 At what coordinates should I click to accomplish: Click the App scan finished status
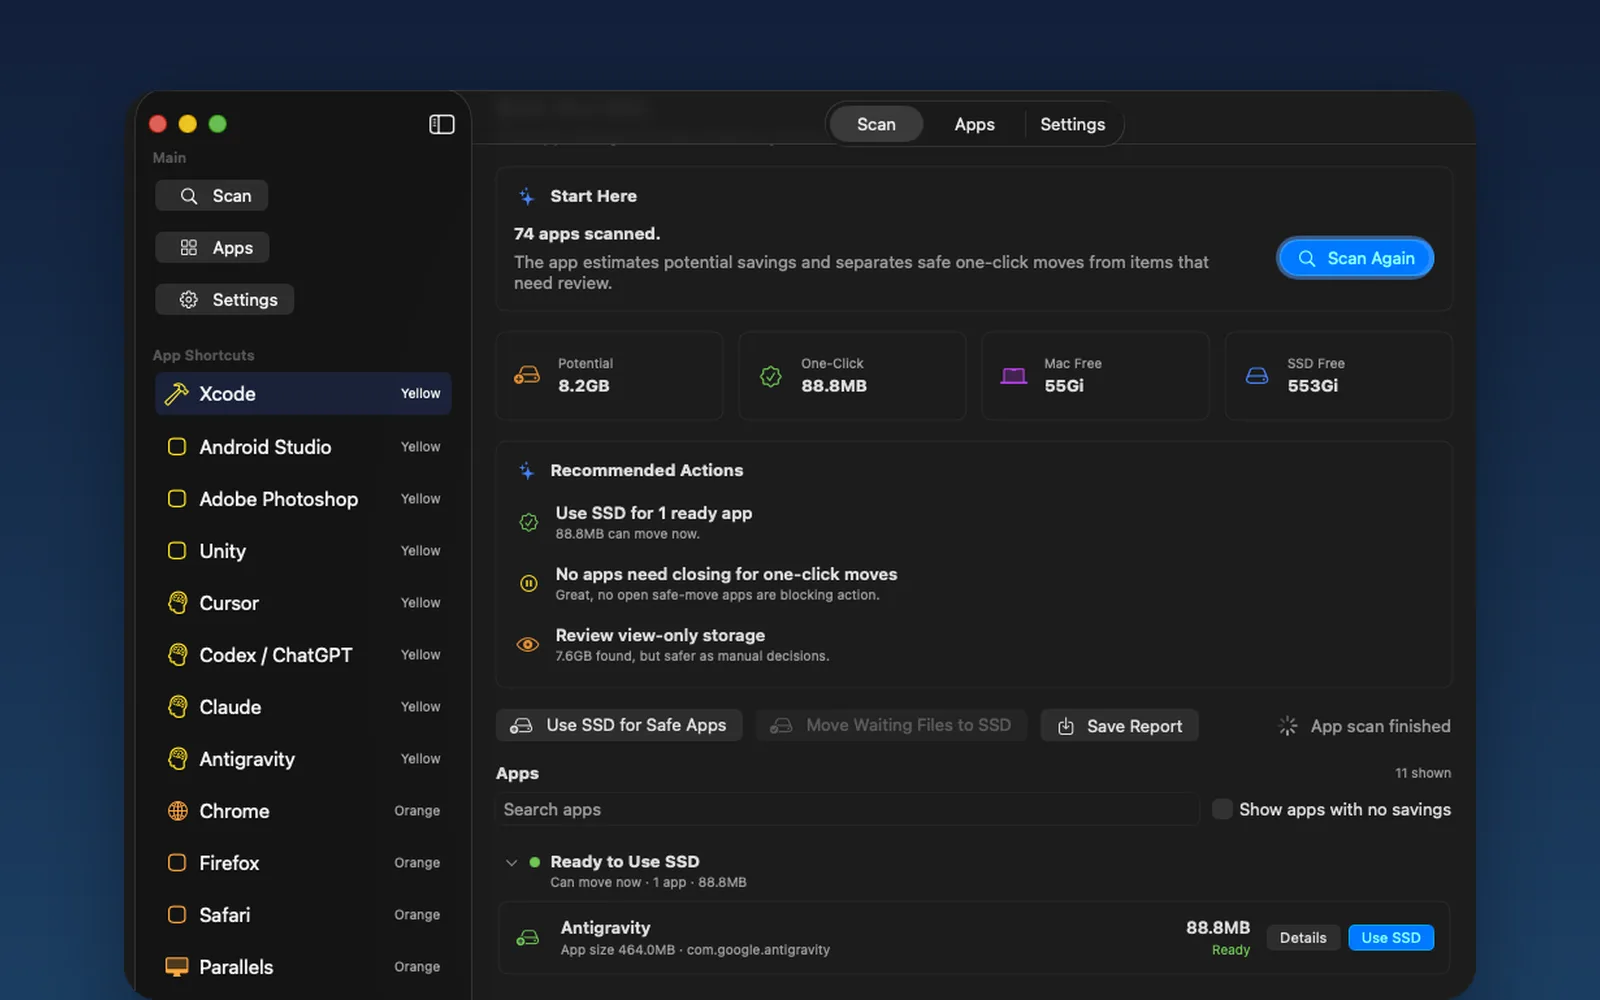coord(1380,726)
